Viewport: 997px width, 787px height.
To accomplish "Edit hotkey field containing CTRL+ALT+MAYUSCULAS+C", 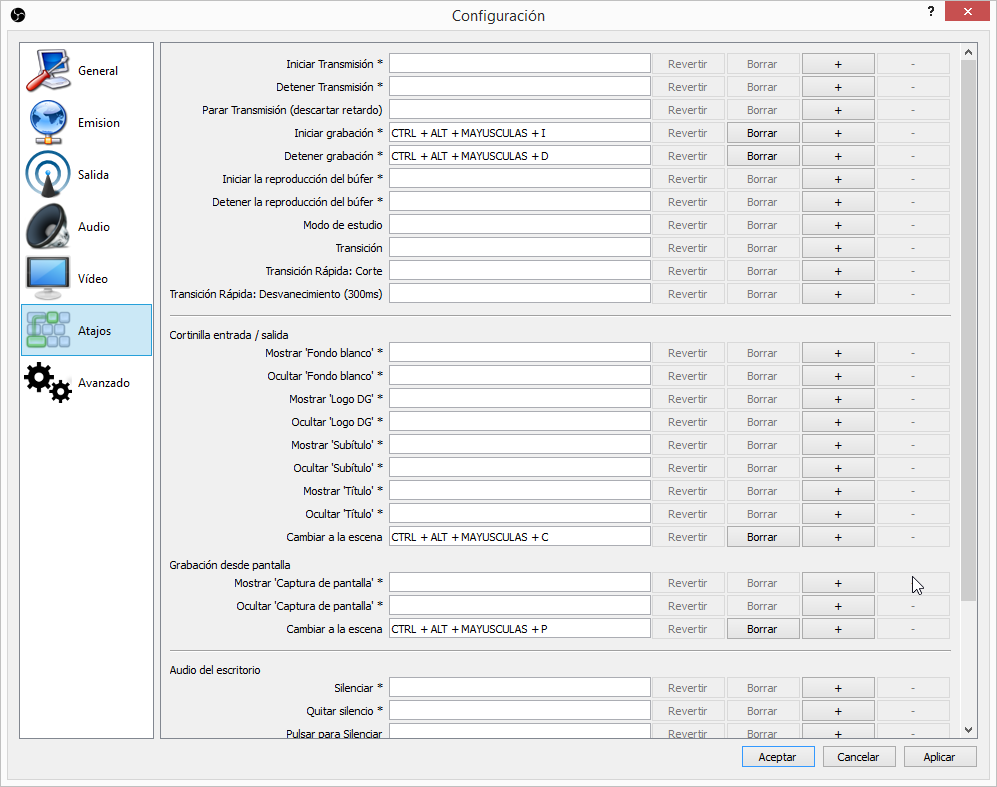I will click(519, 536).
